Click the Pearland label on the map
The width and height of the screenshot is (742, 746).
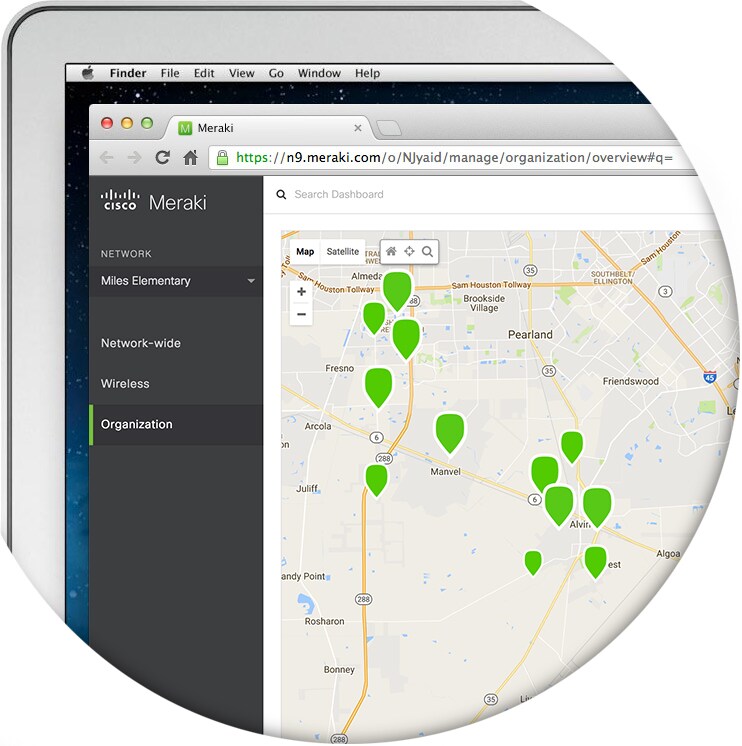coord(530,334)
